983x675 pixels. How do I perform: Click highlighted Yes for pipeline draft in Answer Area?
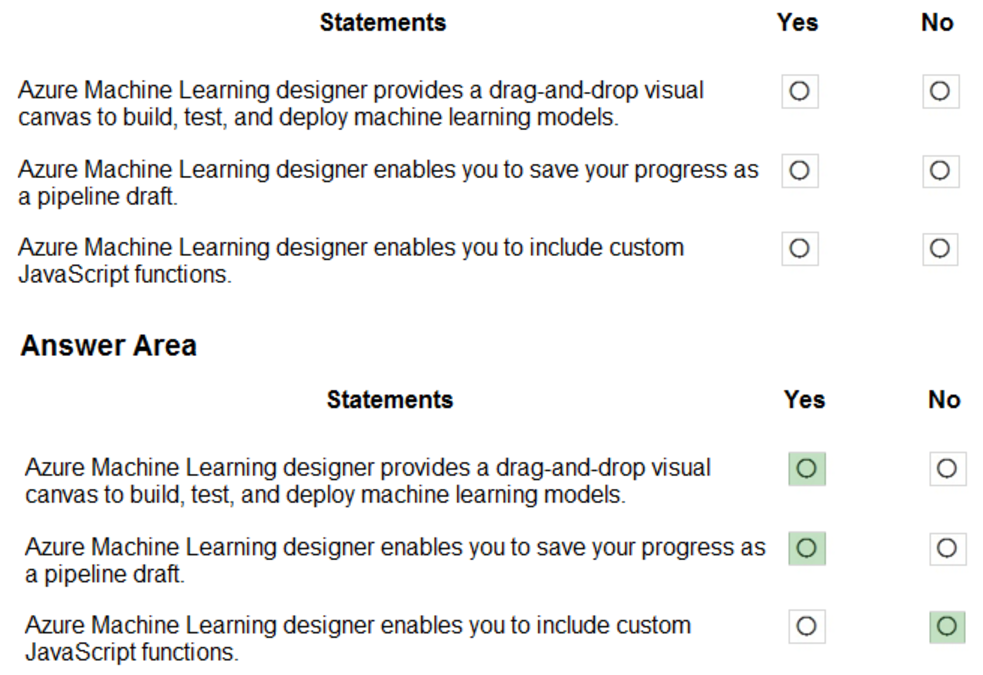[x=806, y=548]
